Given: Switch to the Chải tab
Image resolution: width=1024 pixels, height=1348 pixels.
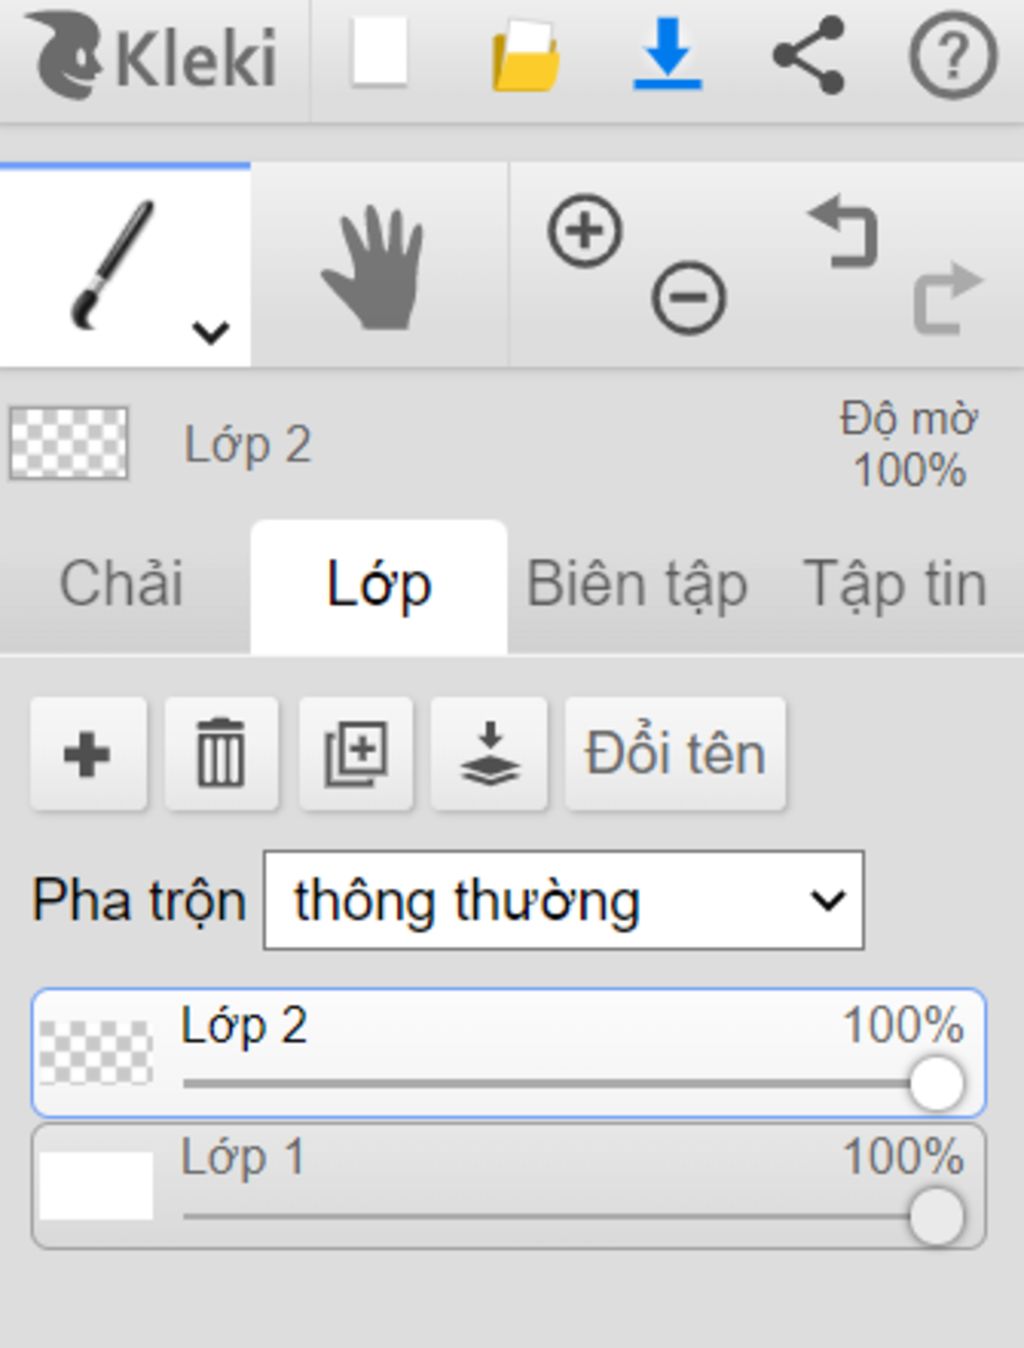Looking at the screenshot, I should 122,585.
